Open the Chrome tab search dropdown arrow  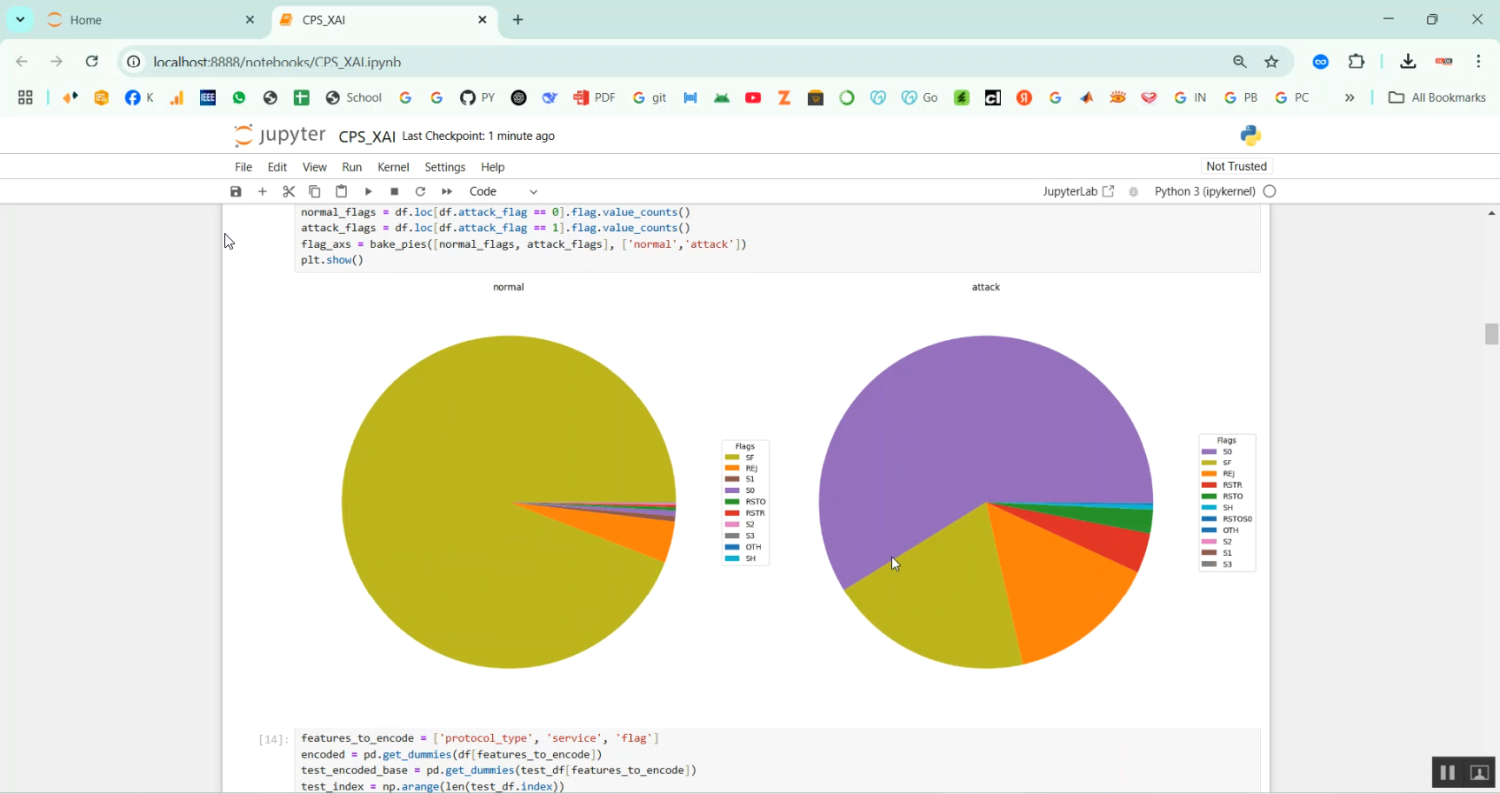pos(20,20)
